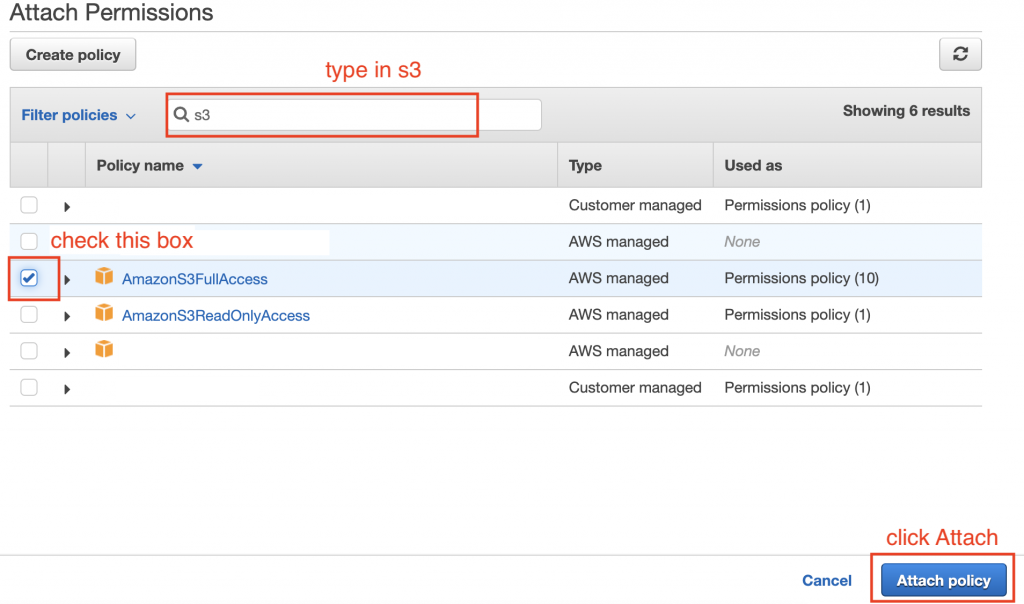Open the AmazonS3ReadOnlyAccess policy link
1024x604 pixels.
(x=216, y=315)
